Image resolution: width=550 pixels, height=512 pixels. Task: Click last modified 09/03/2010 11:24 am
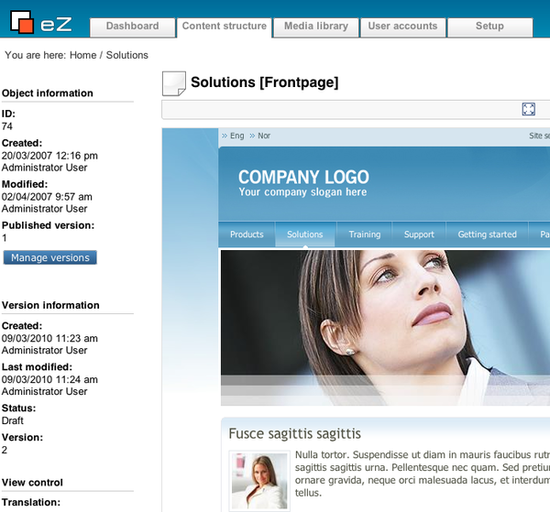point(49,379)
